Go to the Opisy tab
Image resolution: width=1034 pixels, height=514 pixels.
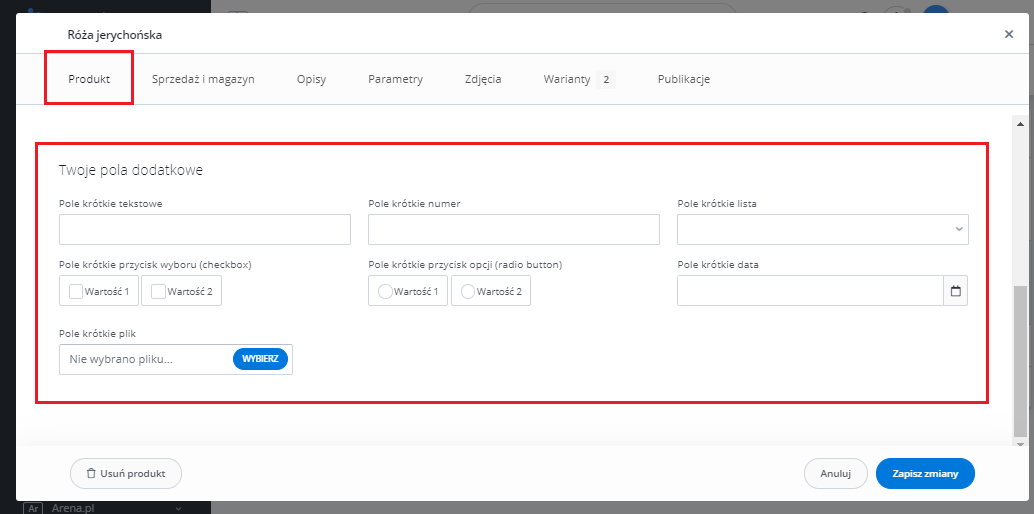[x=311, y=80]
